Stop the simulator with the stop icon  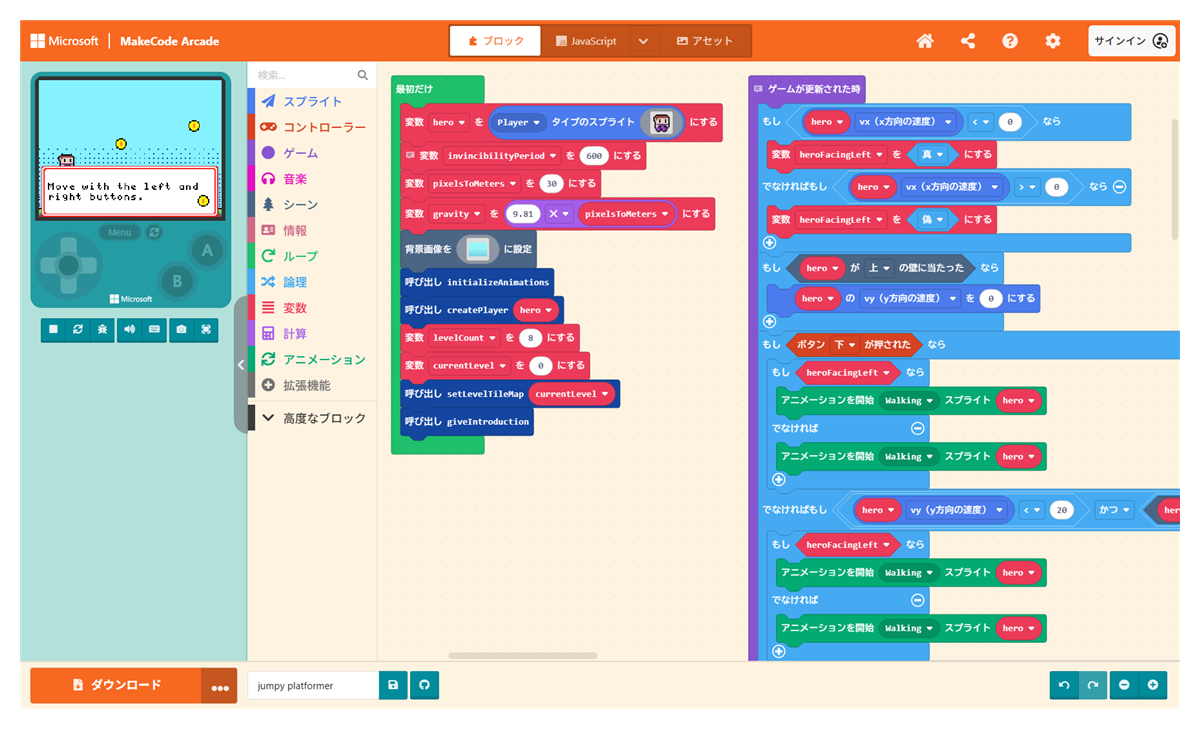53,329
